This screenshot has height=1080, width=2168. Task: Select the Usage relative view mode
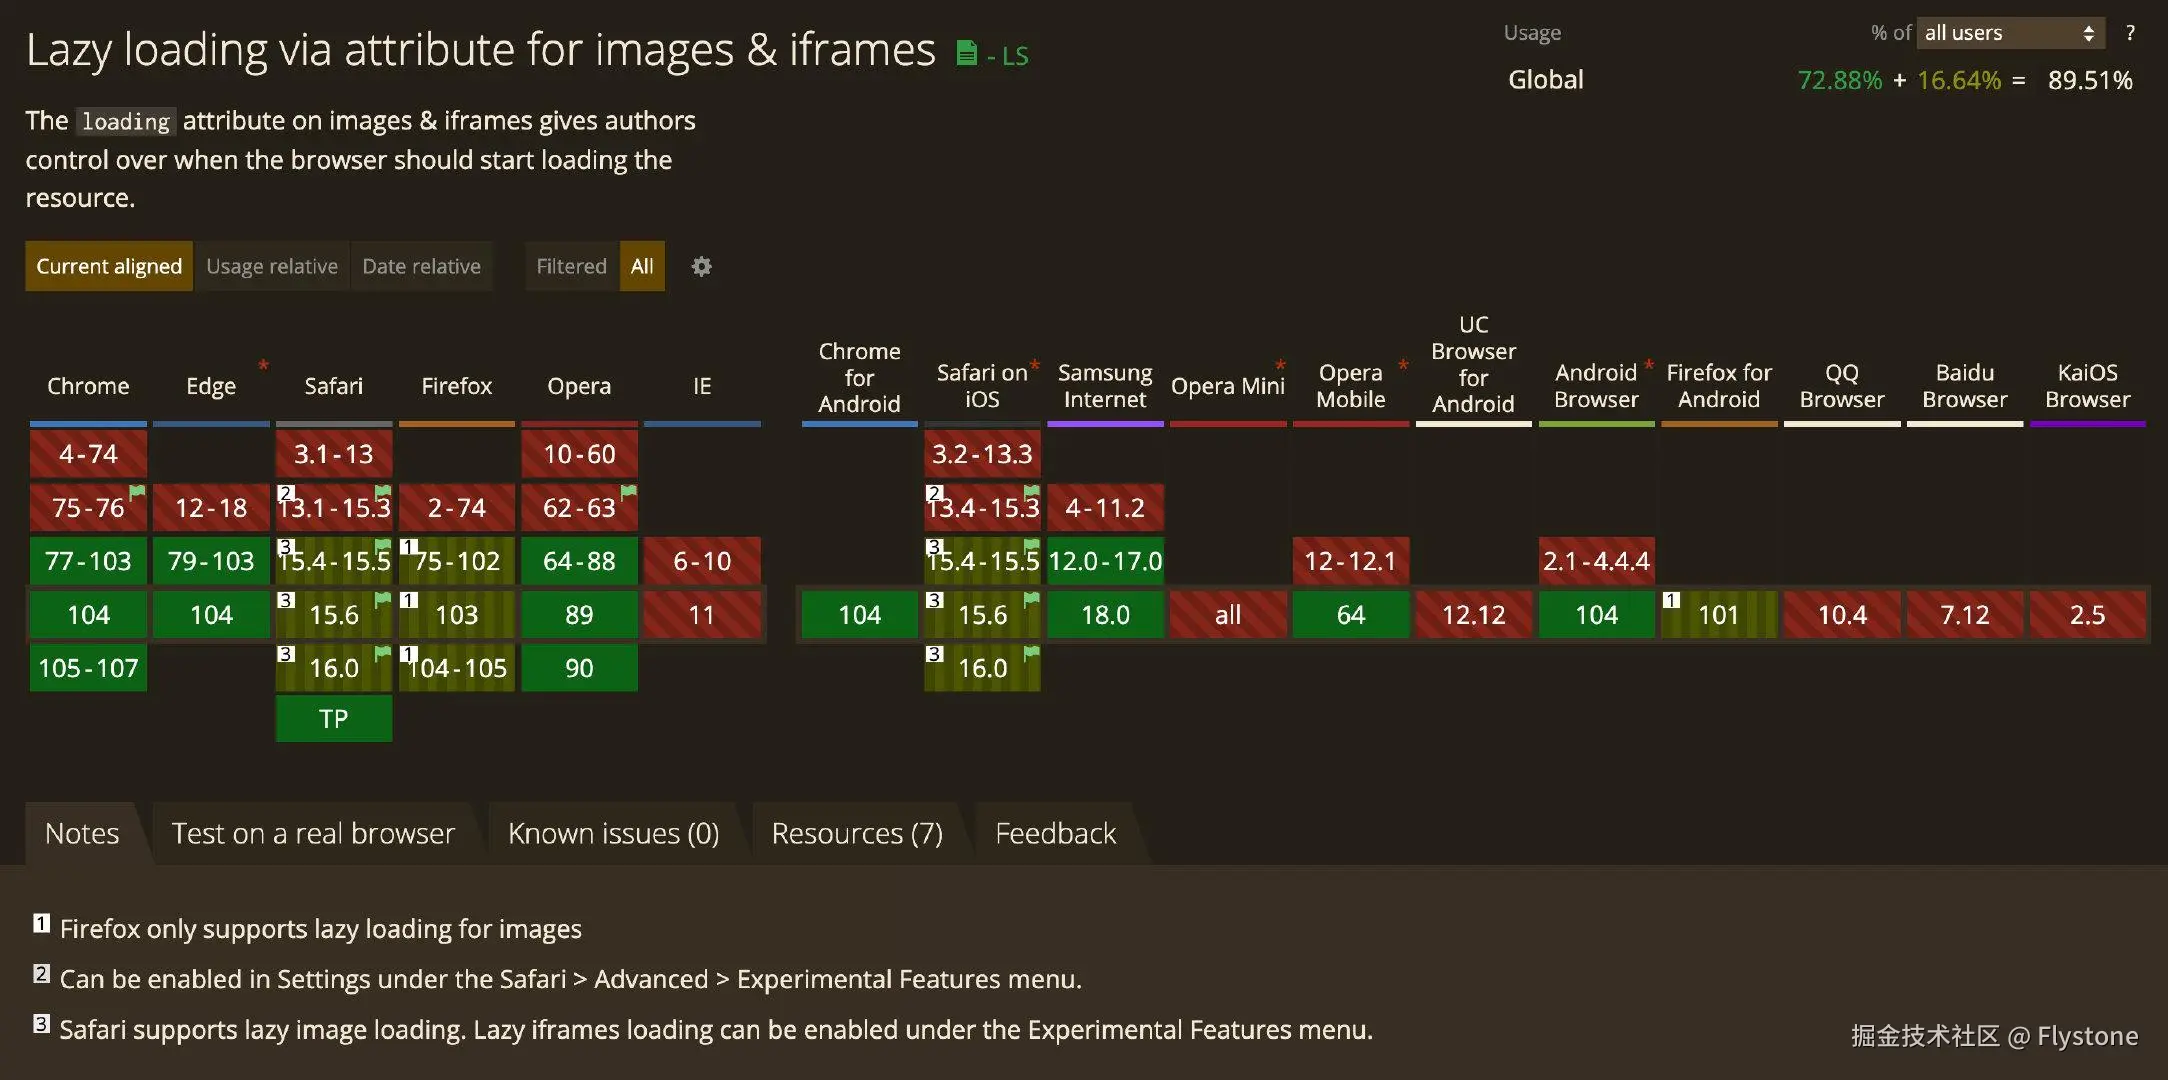click(x=272, y=267)
